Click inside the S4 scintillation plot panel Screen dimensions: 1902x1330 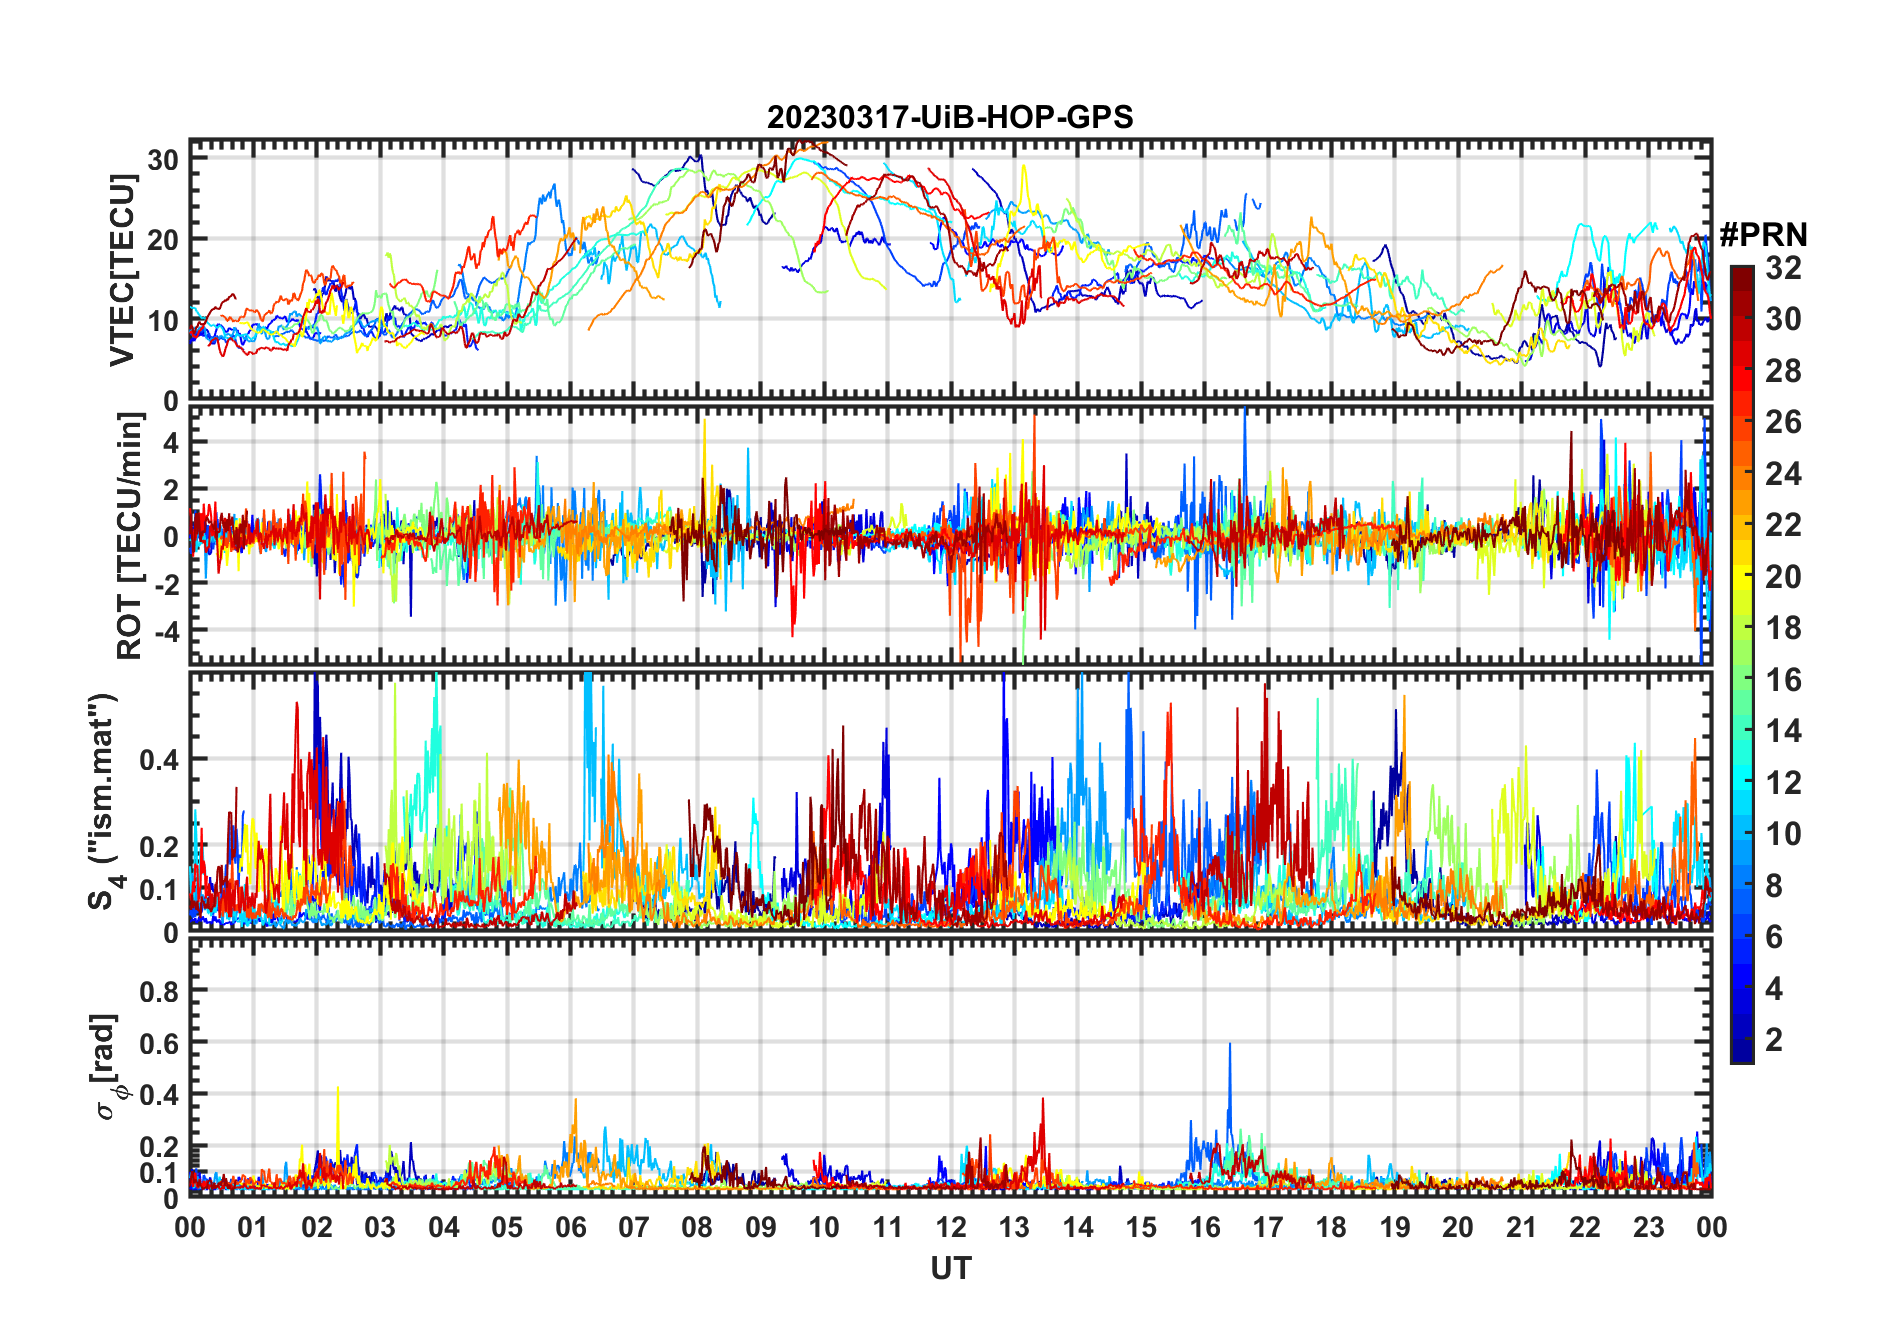[x=951, y=801]
